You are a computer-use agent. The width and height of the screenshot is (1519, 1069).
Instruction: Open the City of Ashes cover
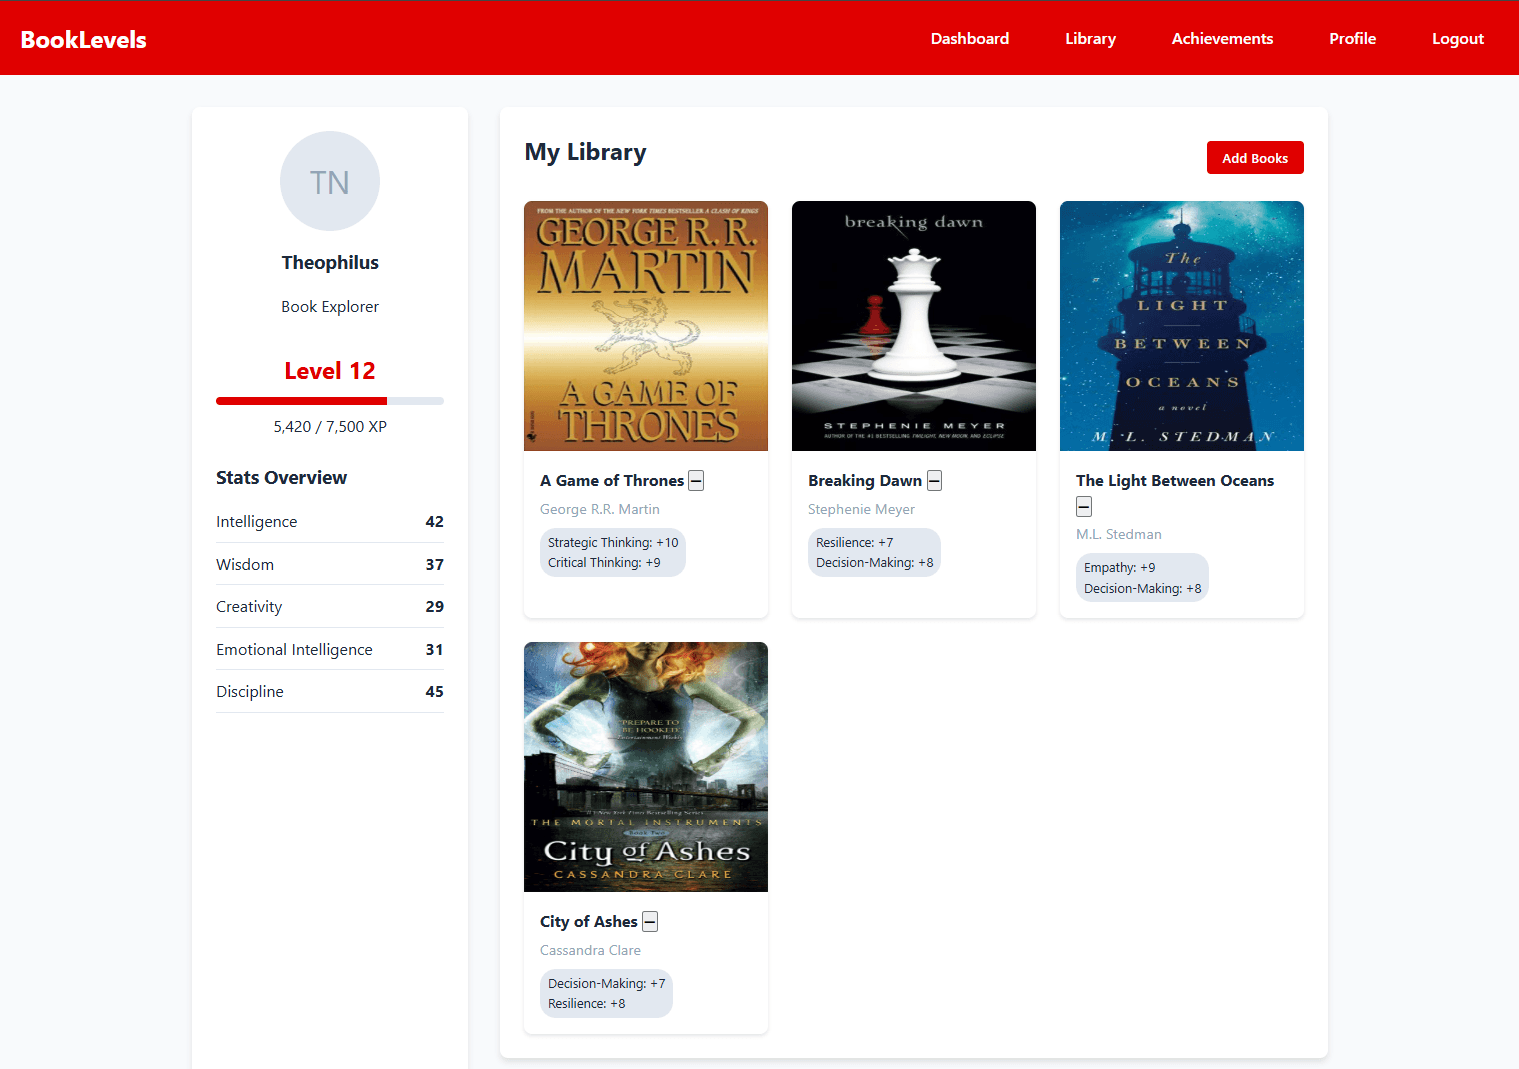coord(646,767)
